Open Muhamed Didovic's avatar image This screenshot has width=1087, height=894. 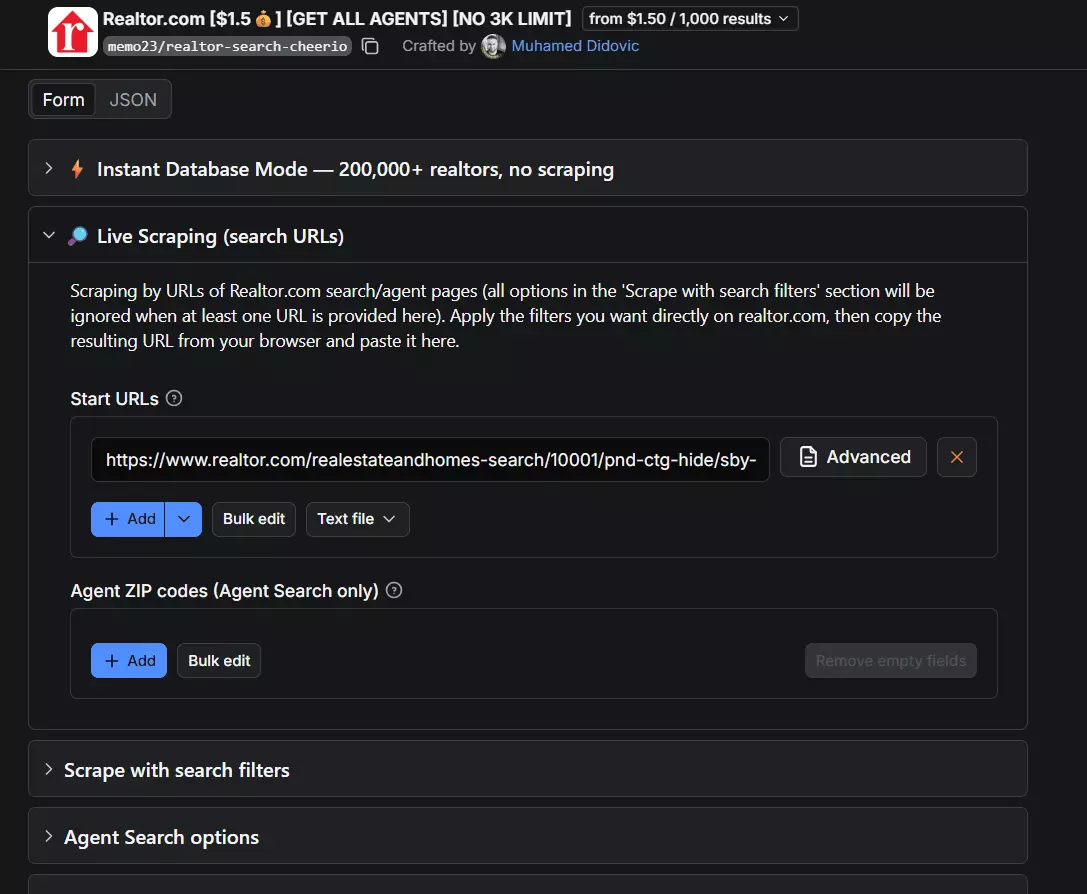coord(493,46)
